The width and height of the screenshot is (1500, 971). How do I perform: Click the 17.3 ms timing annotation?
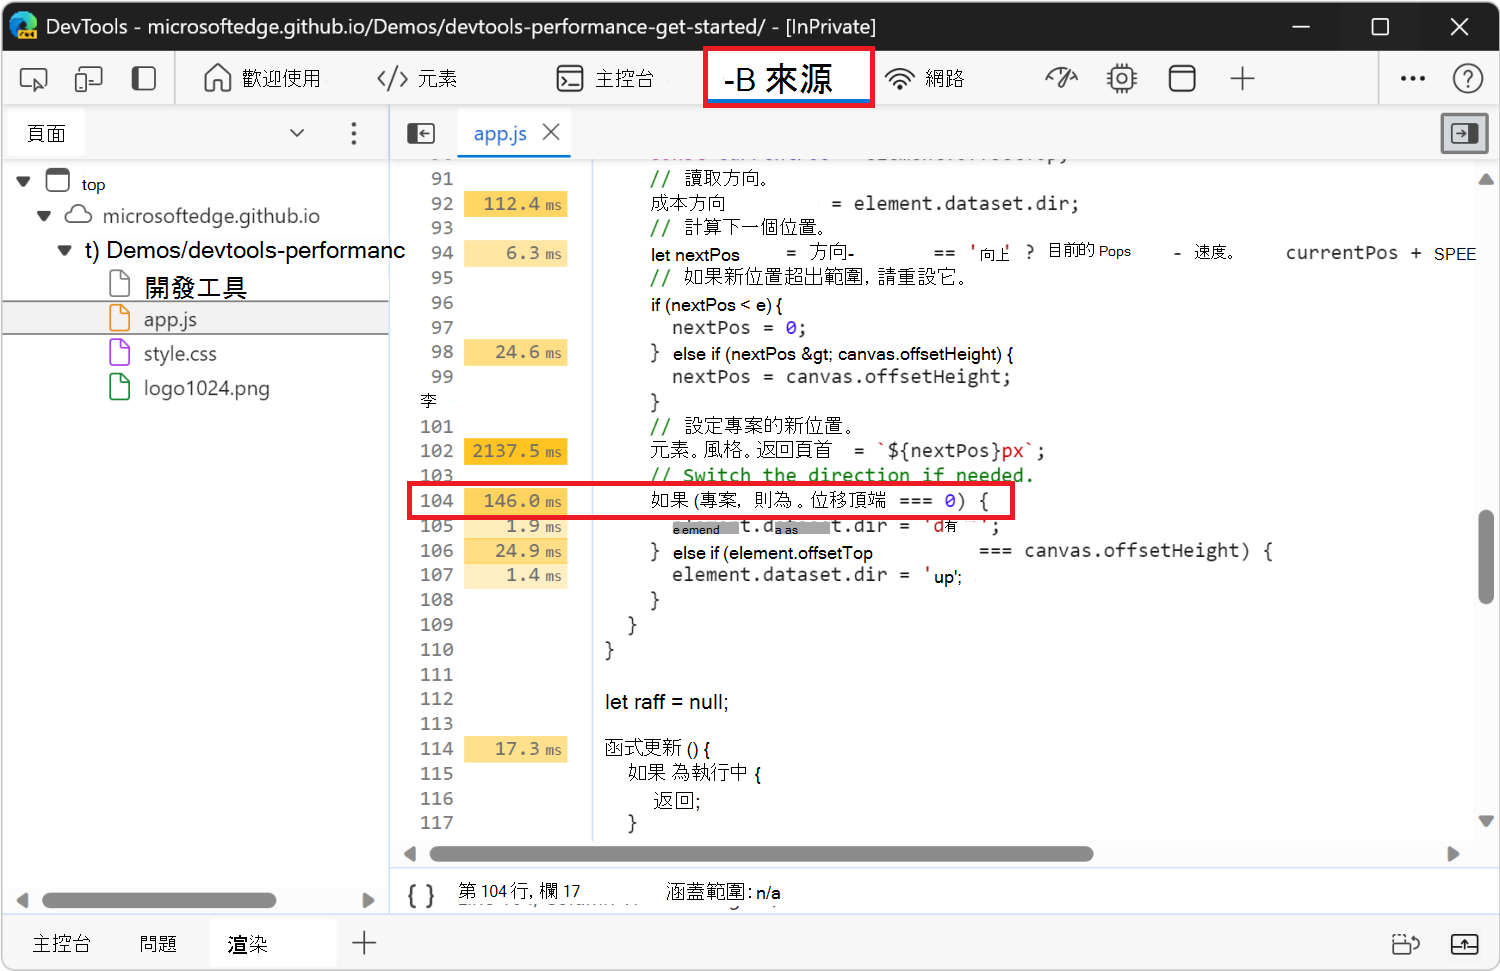click(516, 749)
